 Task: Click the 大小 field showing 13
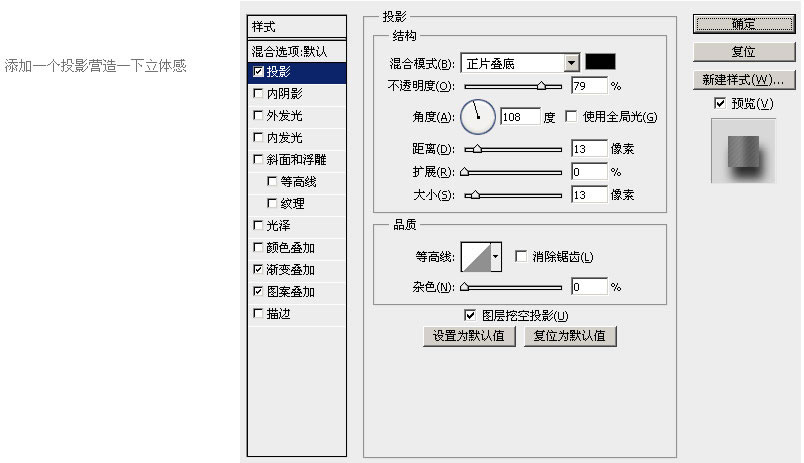589,195
